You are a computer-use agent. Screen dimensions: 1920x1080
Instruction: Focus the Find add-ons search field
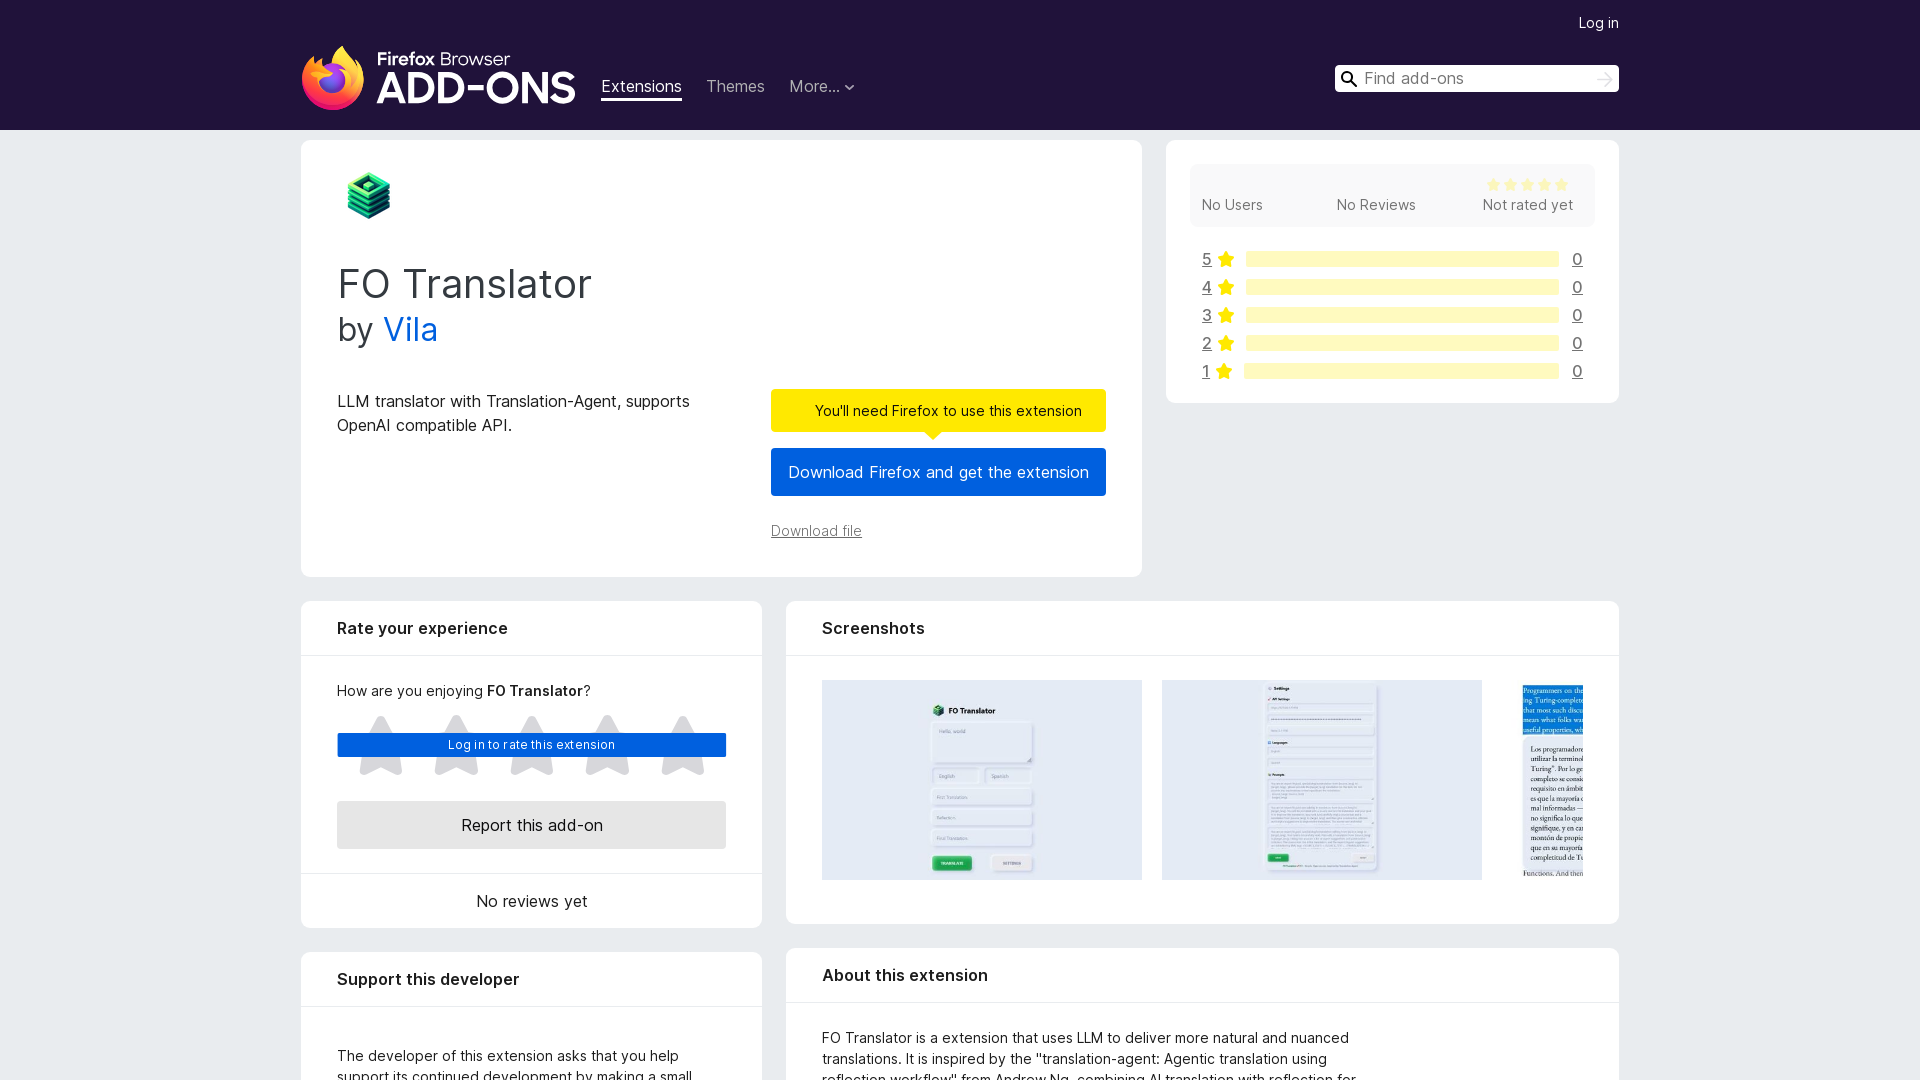pyautogui.click(x=1476, y=79)
